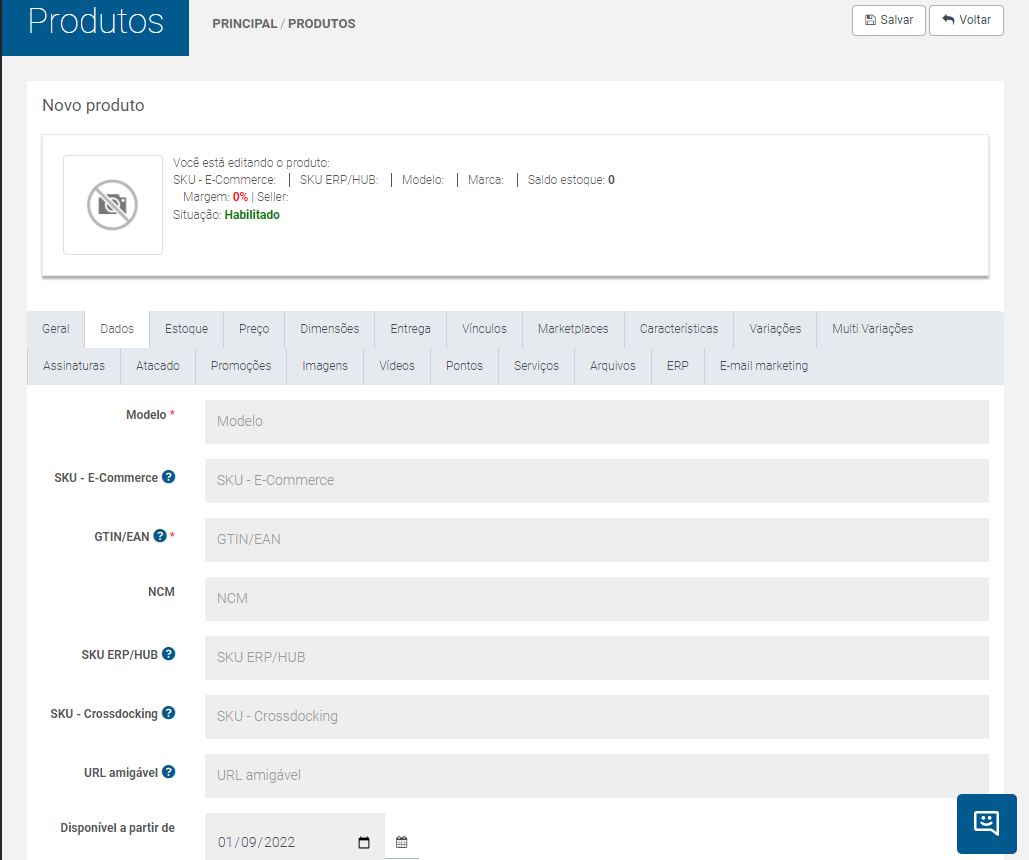Focus the GTIN/EAN input field

point(597,540)
